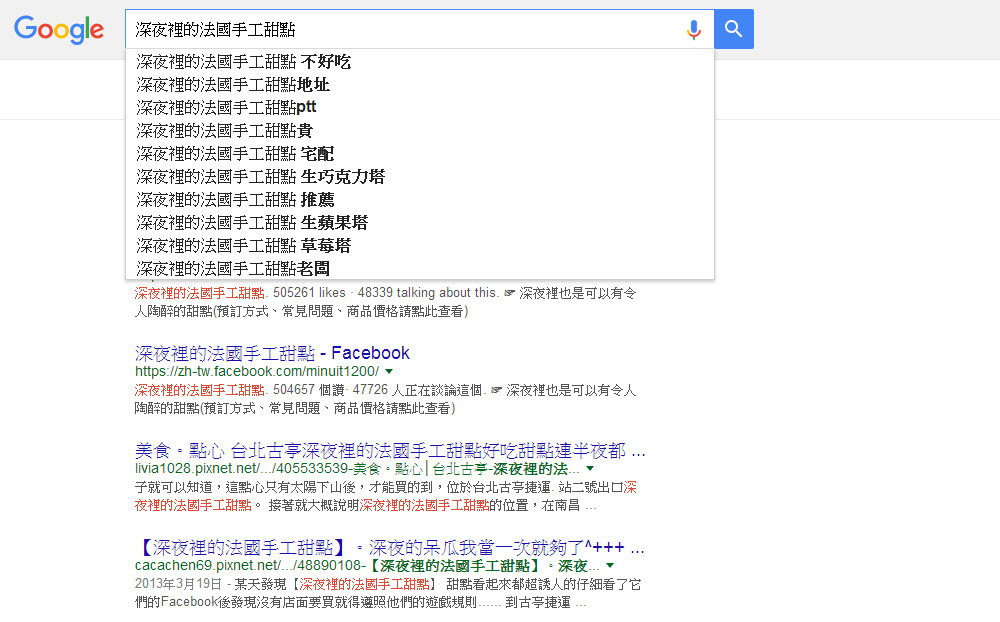Select suggestion ending with 老闆

(420, 268)
